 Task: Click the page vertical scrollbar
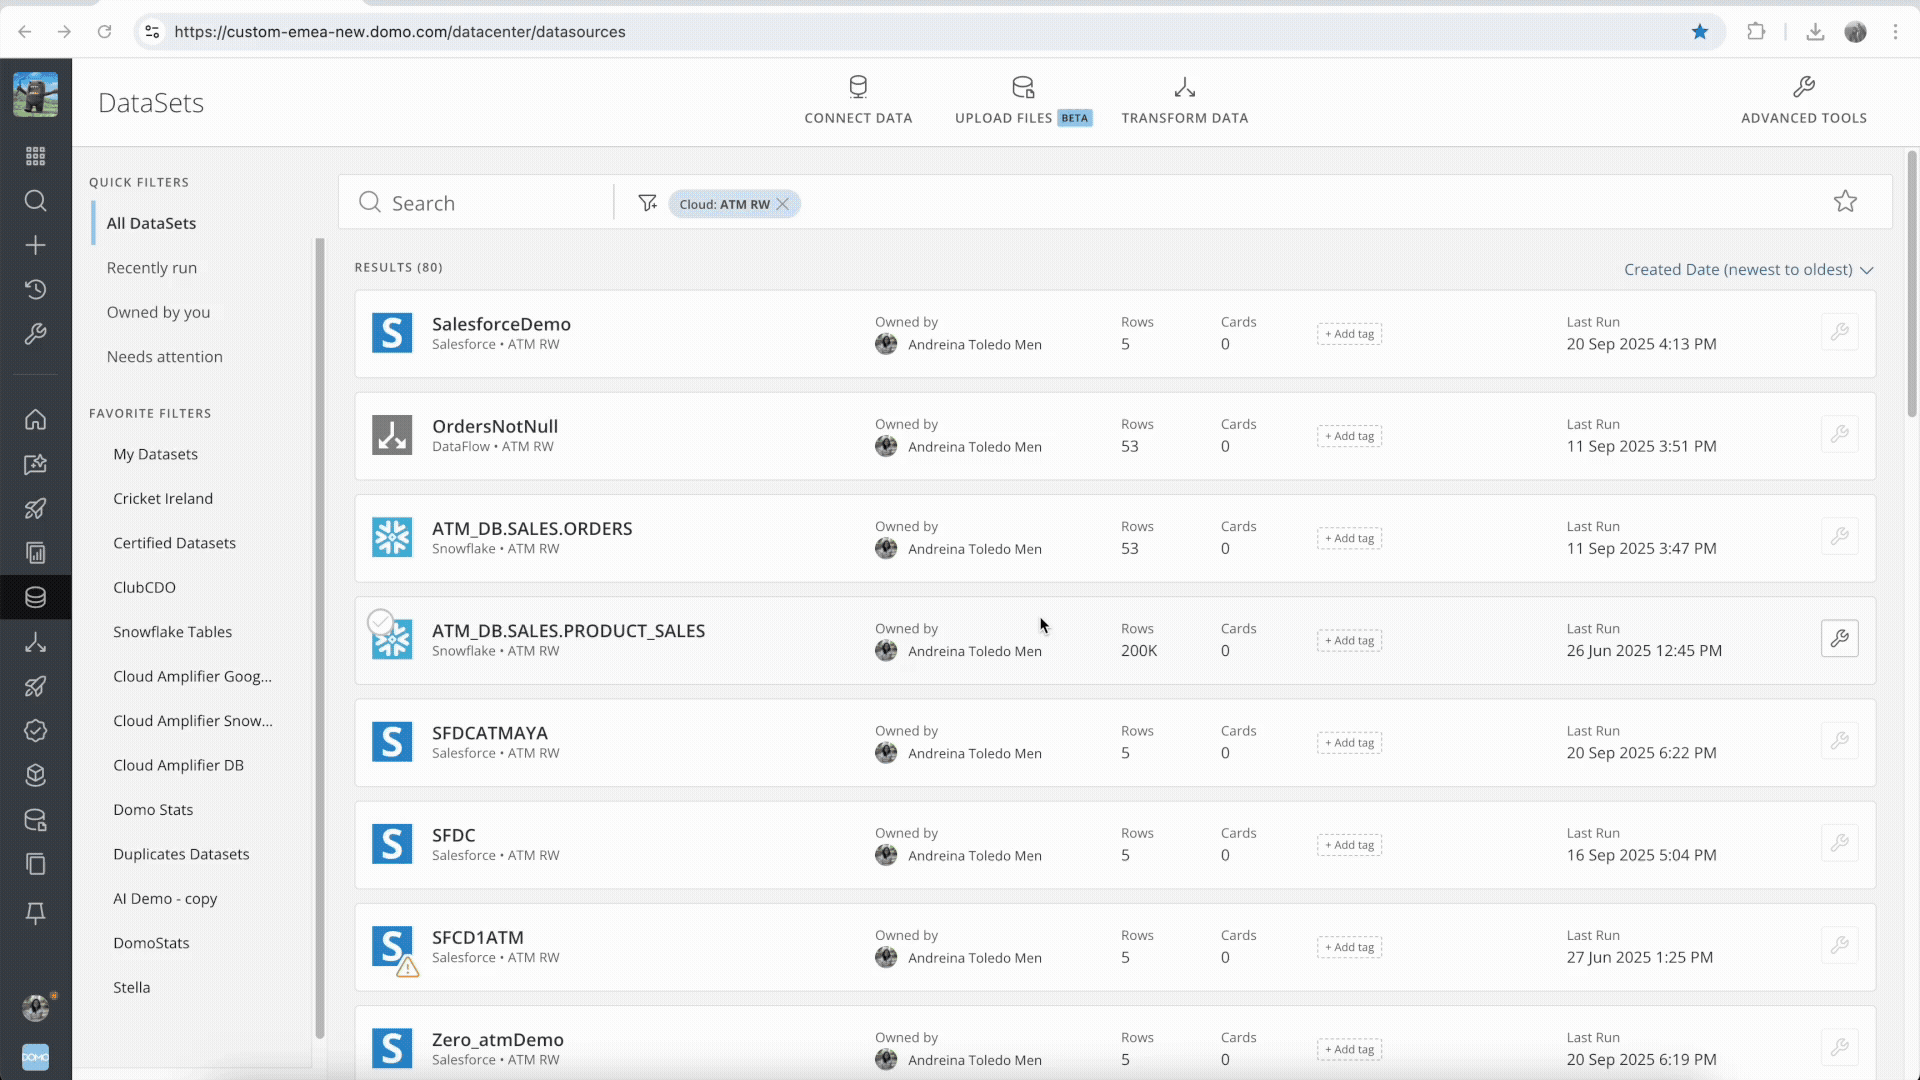[1912, 284]
